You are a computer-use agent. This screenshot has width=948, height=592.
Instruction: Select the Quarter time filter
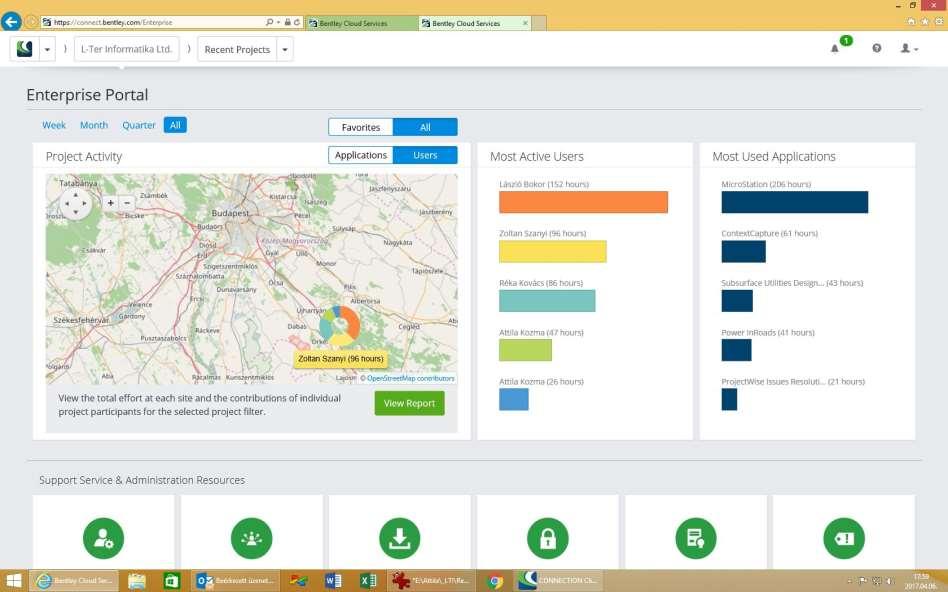click(x=139, y=125)
